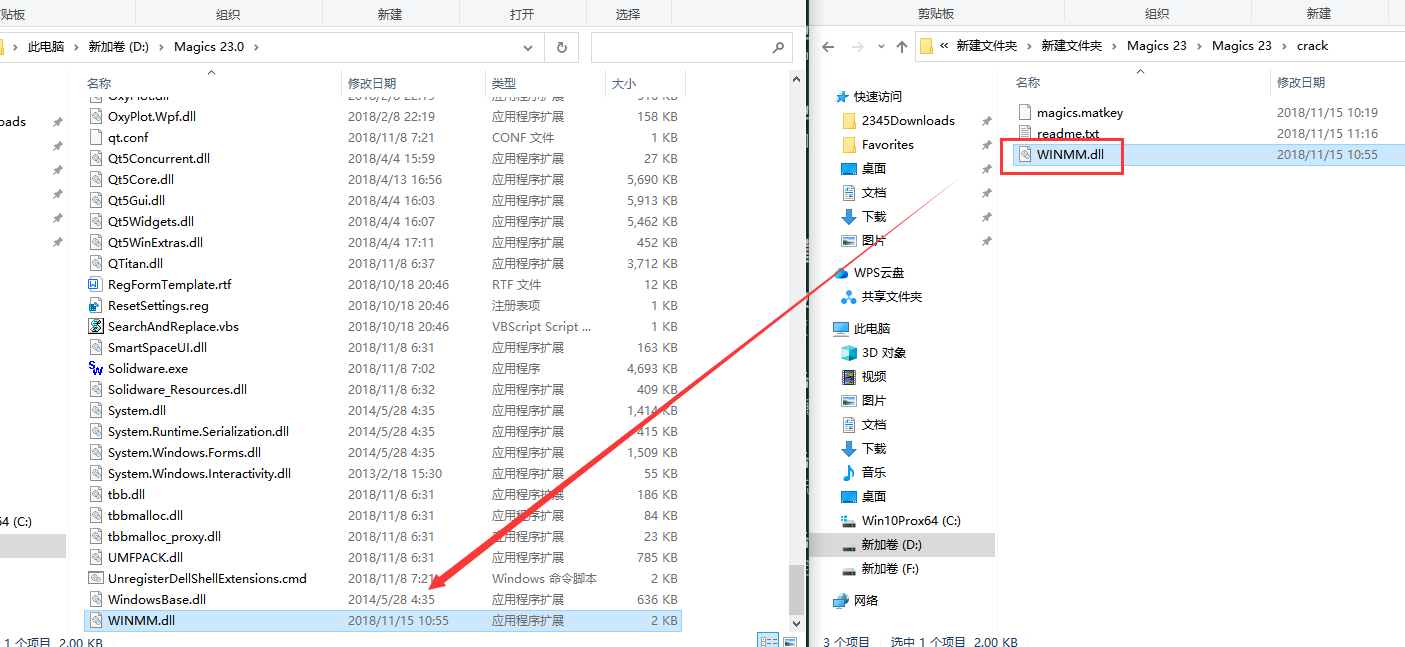Viewport: 1405px width, 647px height.
Task: Click the RegFormTemplate.rtf document icon
Action: [x=96, y=284]
